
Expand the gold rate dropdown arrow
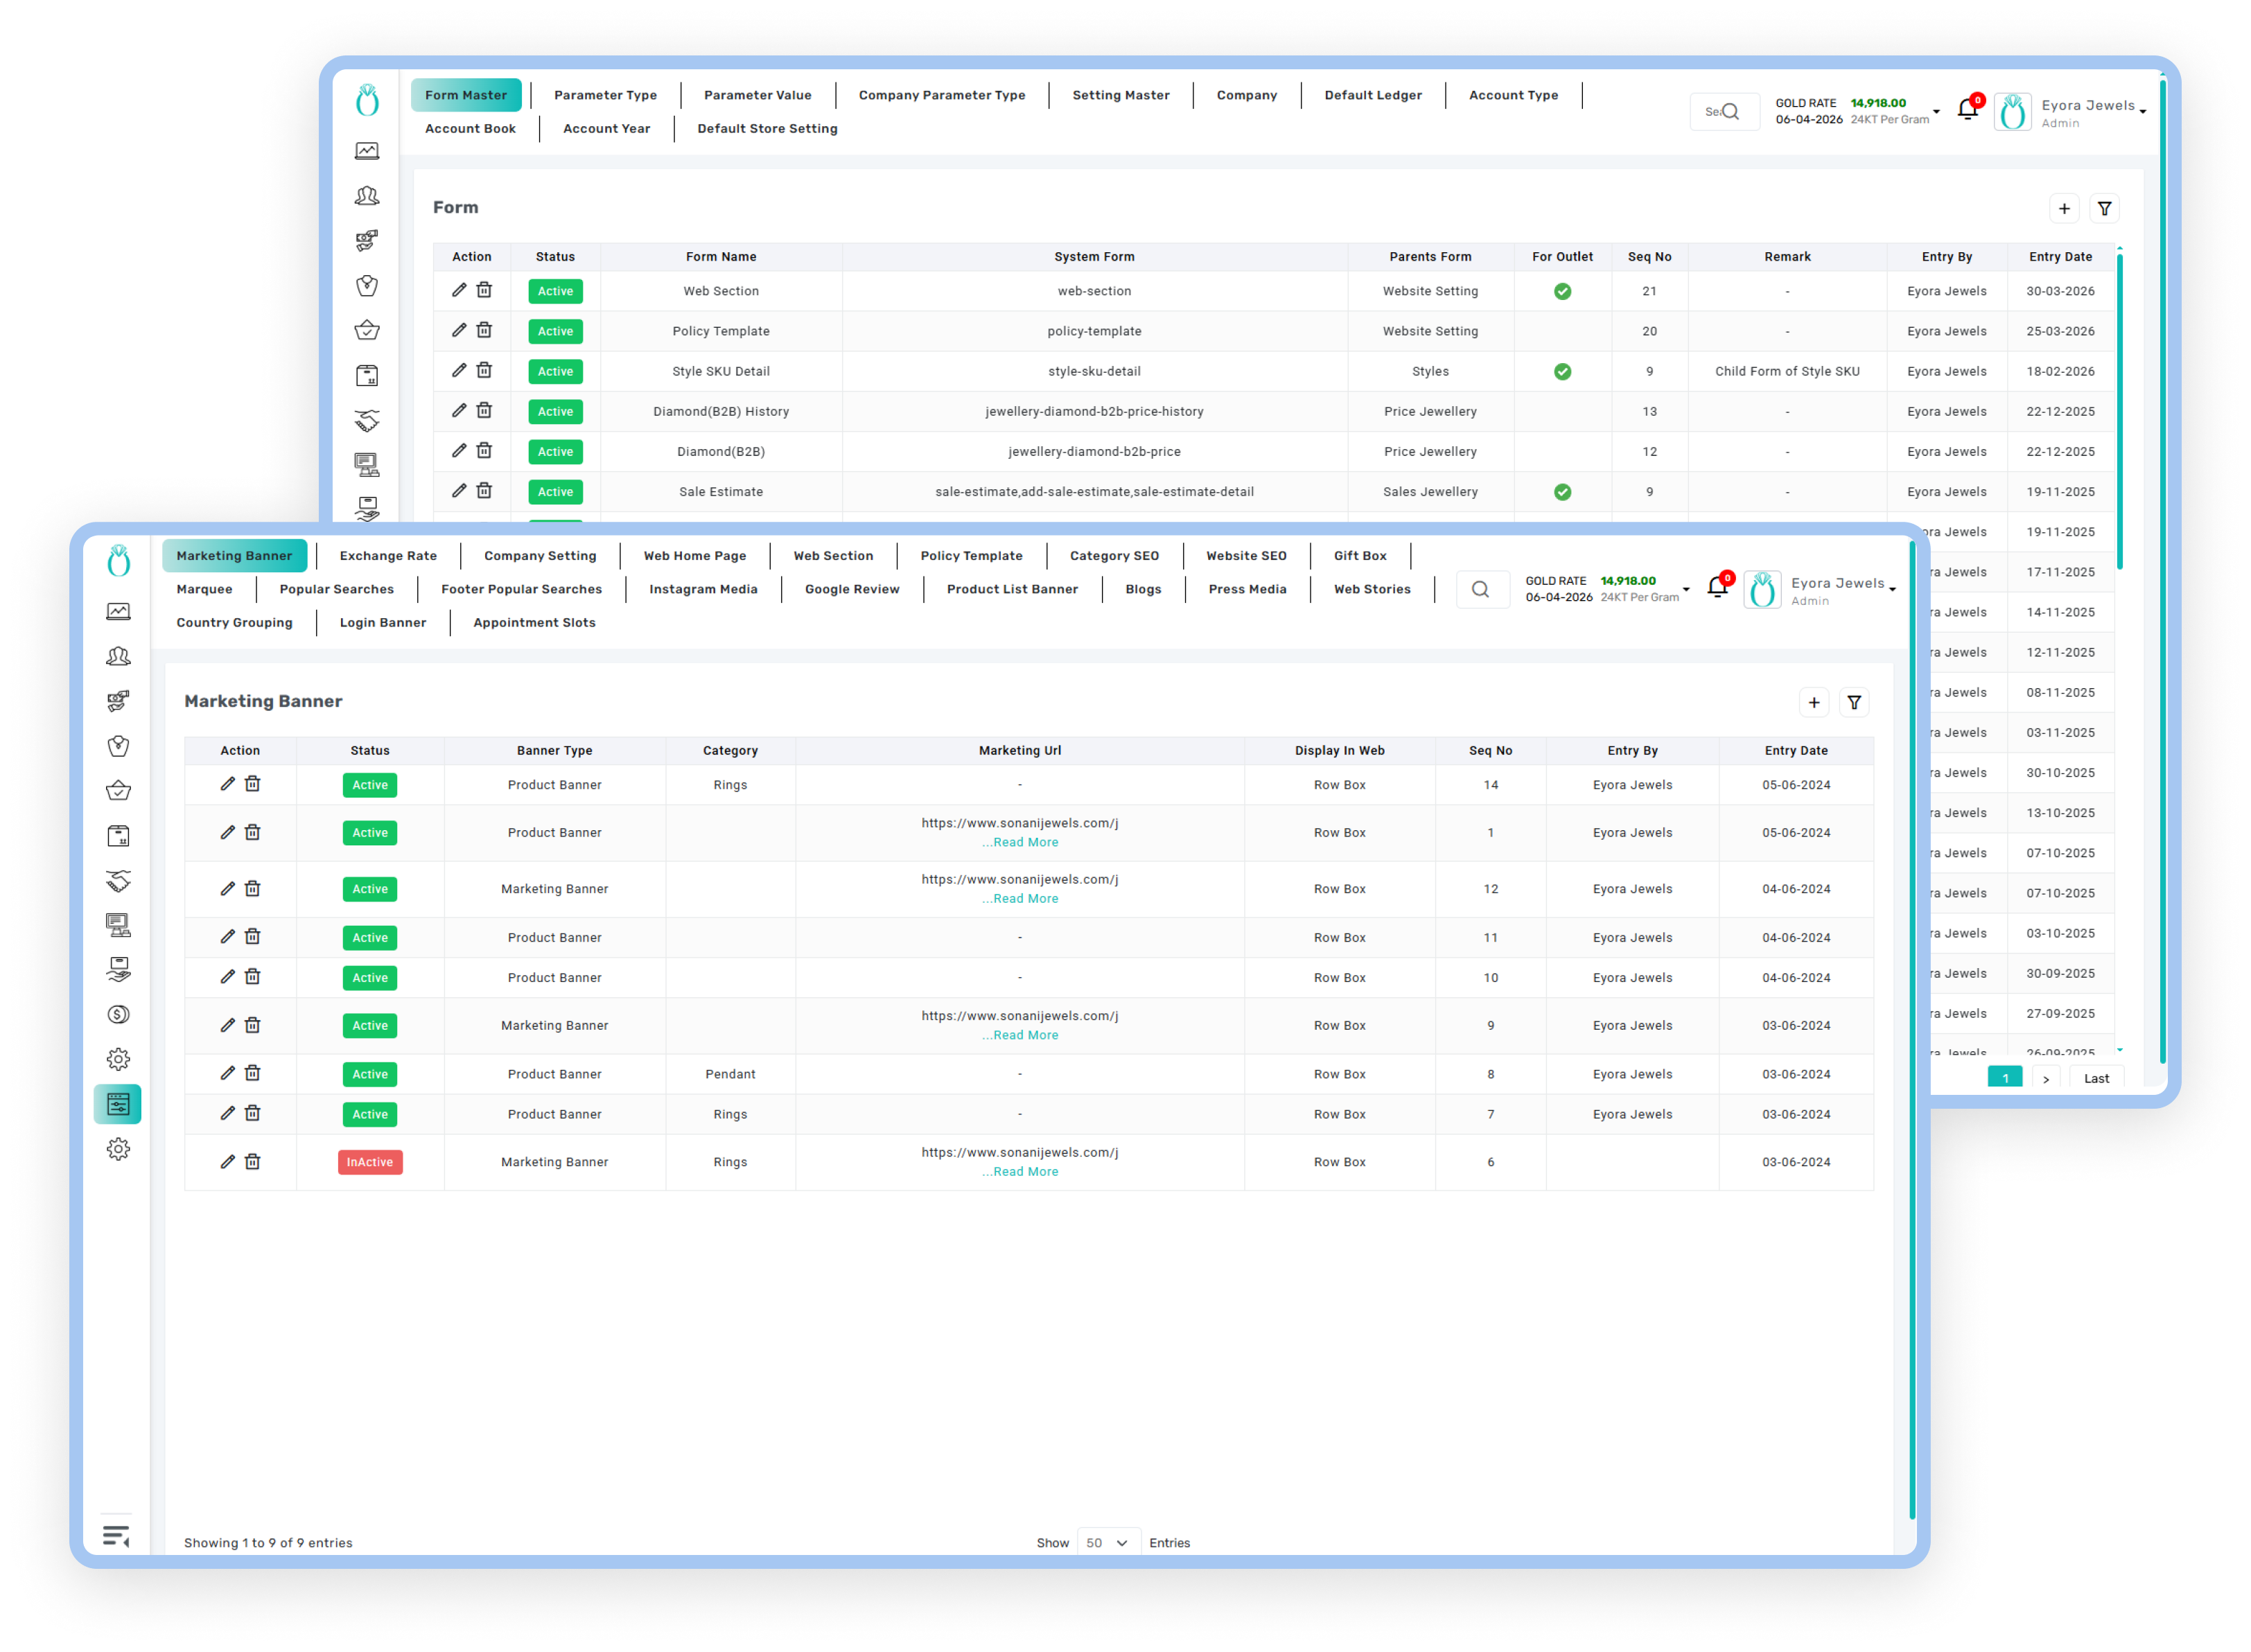1686,589
